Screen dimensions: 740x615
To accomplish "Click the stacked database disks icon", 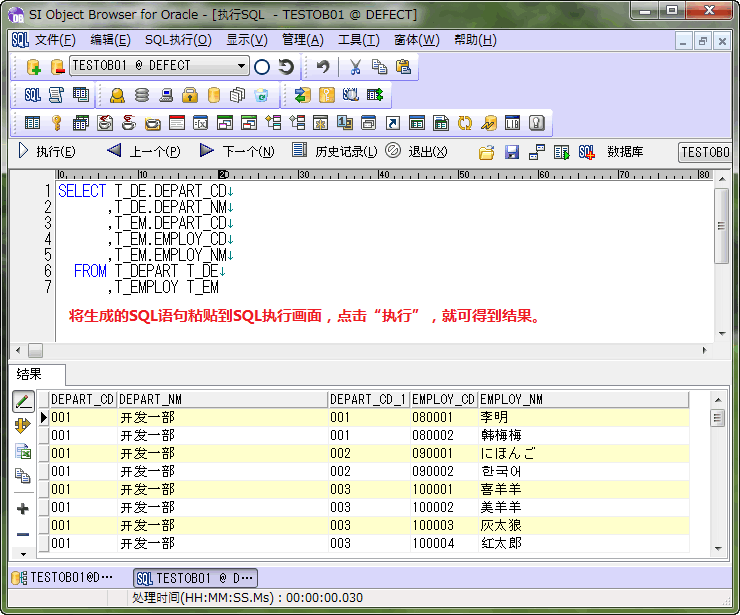I will [x=142, y=95].
